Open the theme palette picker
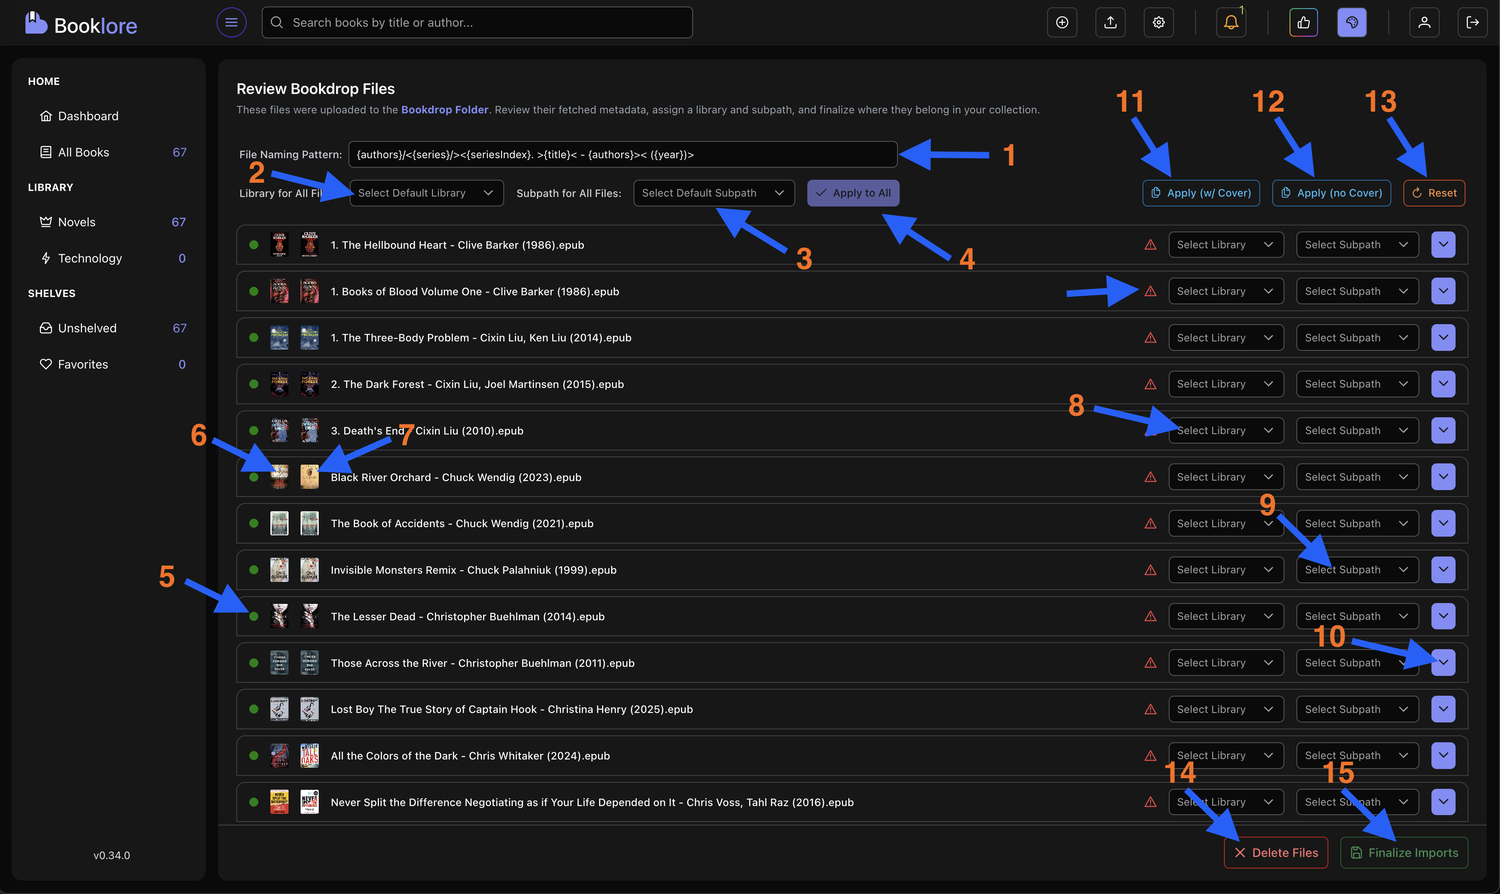 1352,21
